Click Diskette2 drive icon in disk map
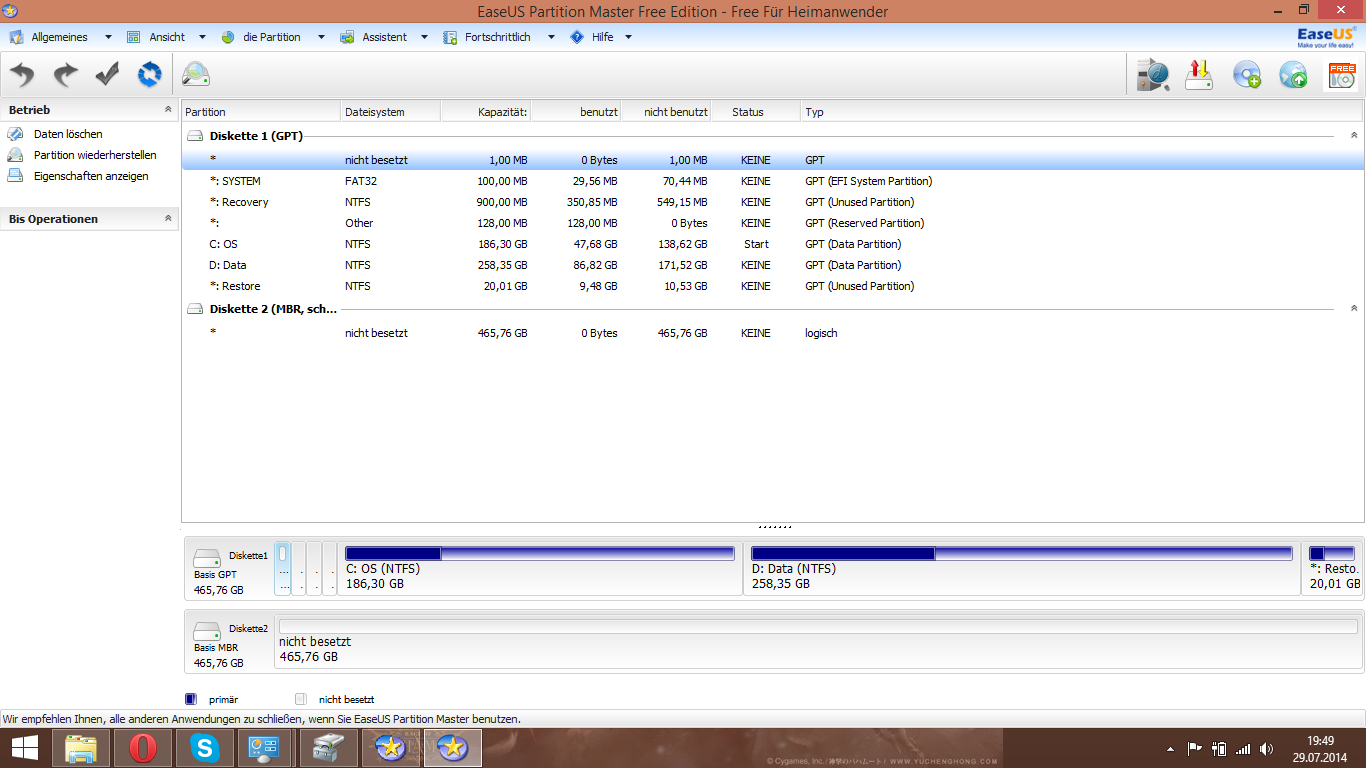Viewport: 1366px width, 768px height. click(207, 630)
